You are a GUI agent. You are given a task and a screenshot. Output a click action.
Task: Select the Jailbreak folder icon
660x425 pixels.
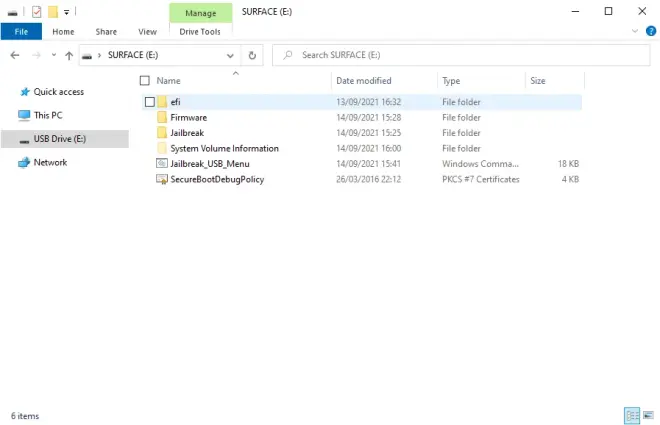(162, 133)
